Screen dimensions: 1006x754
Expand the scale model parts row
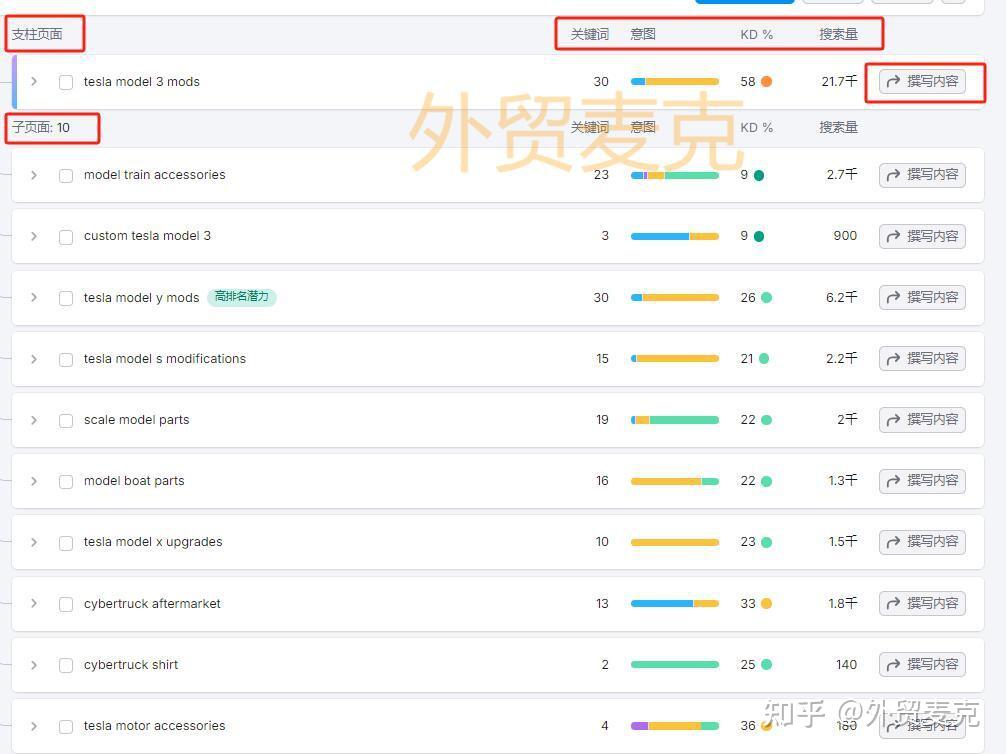coord(34,420)
